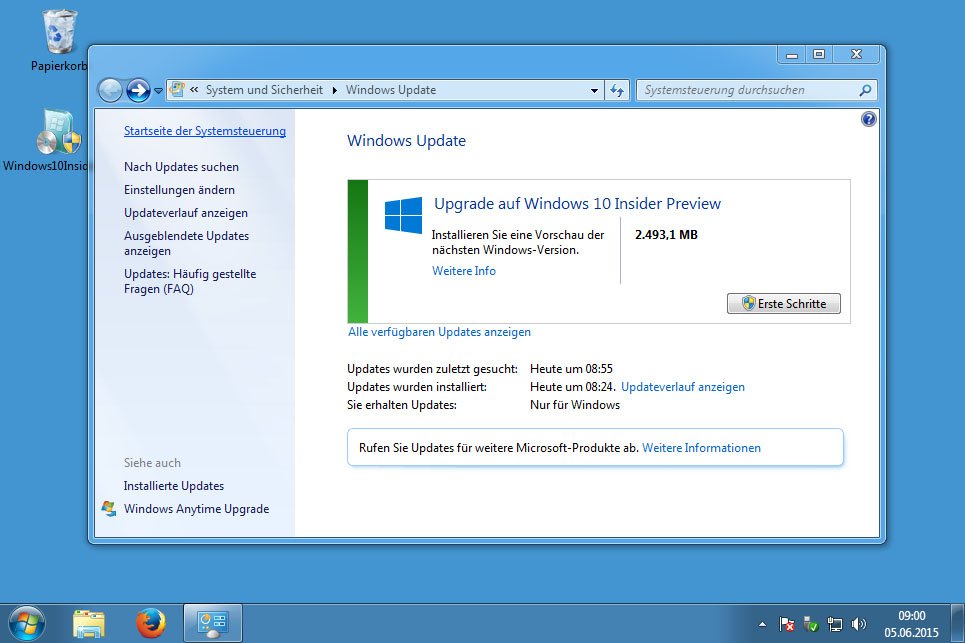Screen dimensions: 965x643
Task: Open the taskbar clock showing 09:00
Action: [911, 624]
